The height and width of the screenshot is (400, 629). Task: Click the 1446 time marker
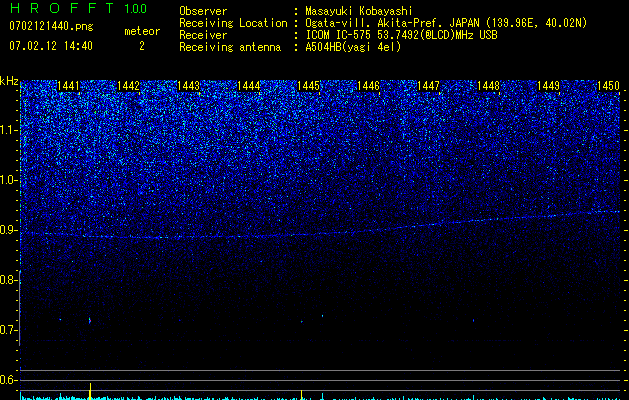point(368,86)
